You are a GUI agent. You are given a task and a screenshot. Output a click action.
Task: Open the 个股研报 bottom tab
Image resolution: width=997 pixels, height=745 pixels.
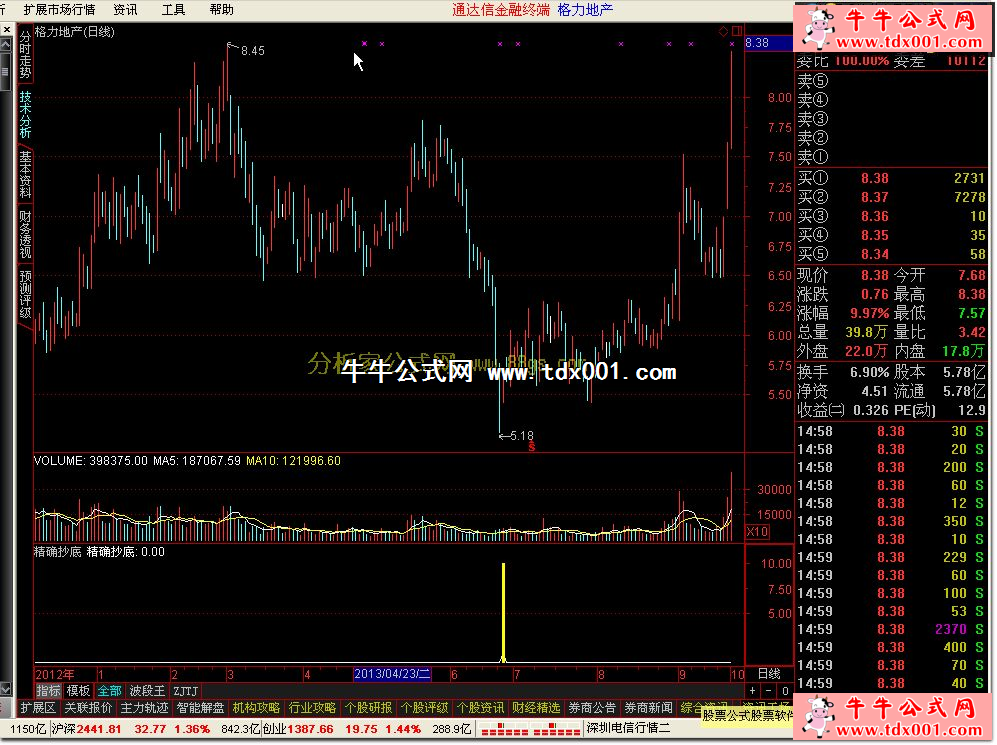coord(368,708)
